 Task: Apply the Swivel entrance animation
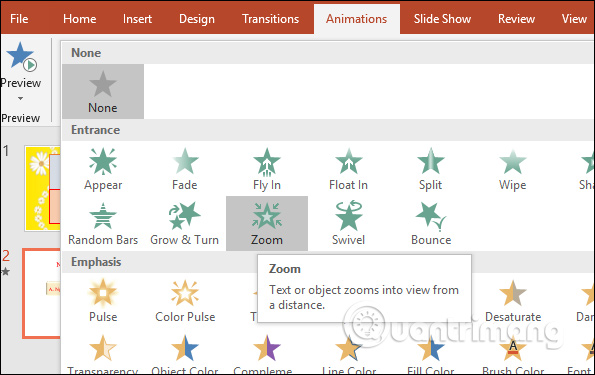pos(348,224)
